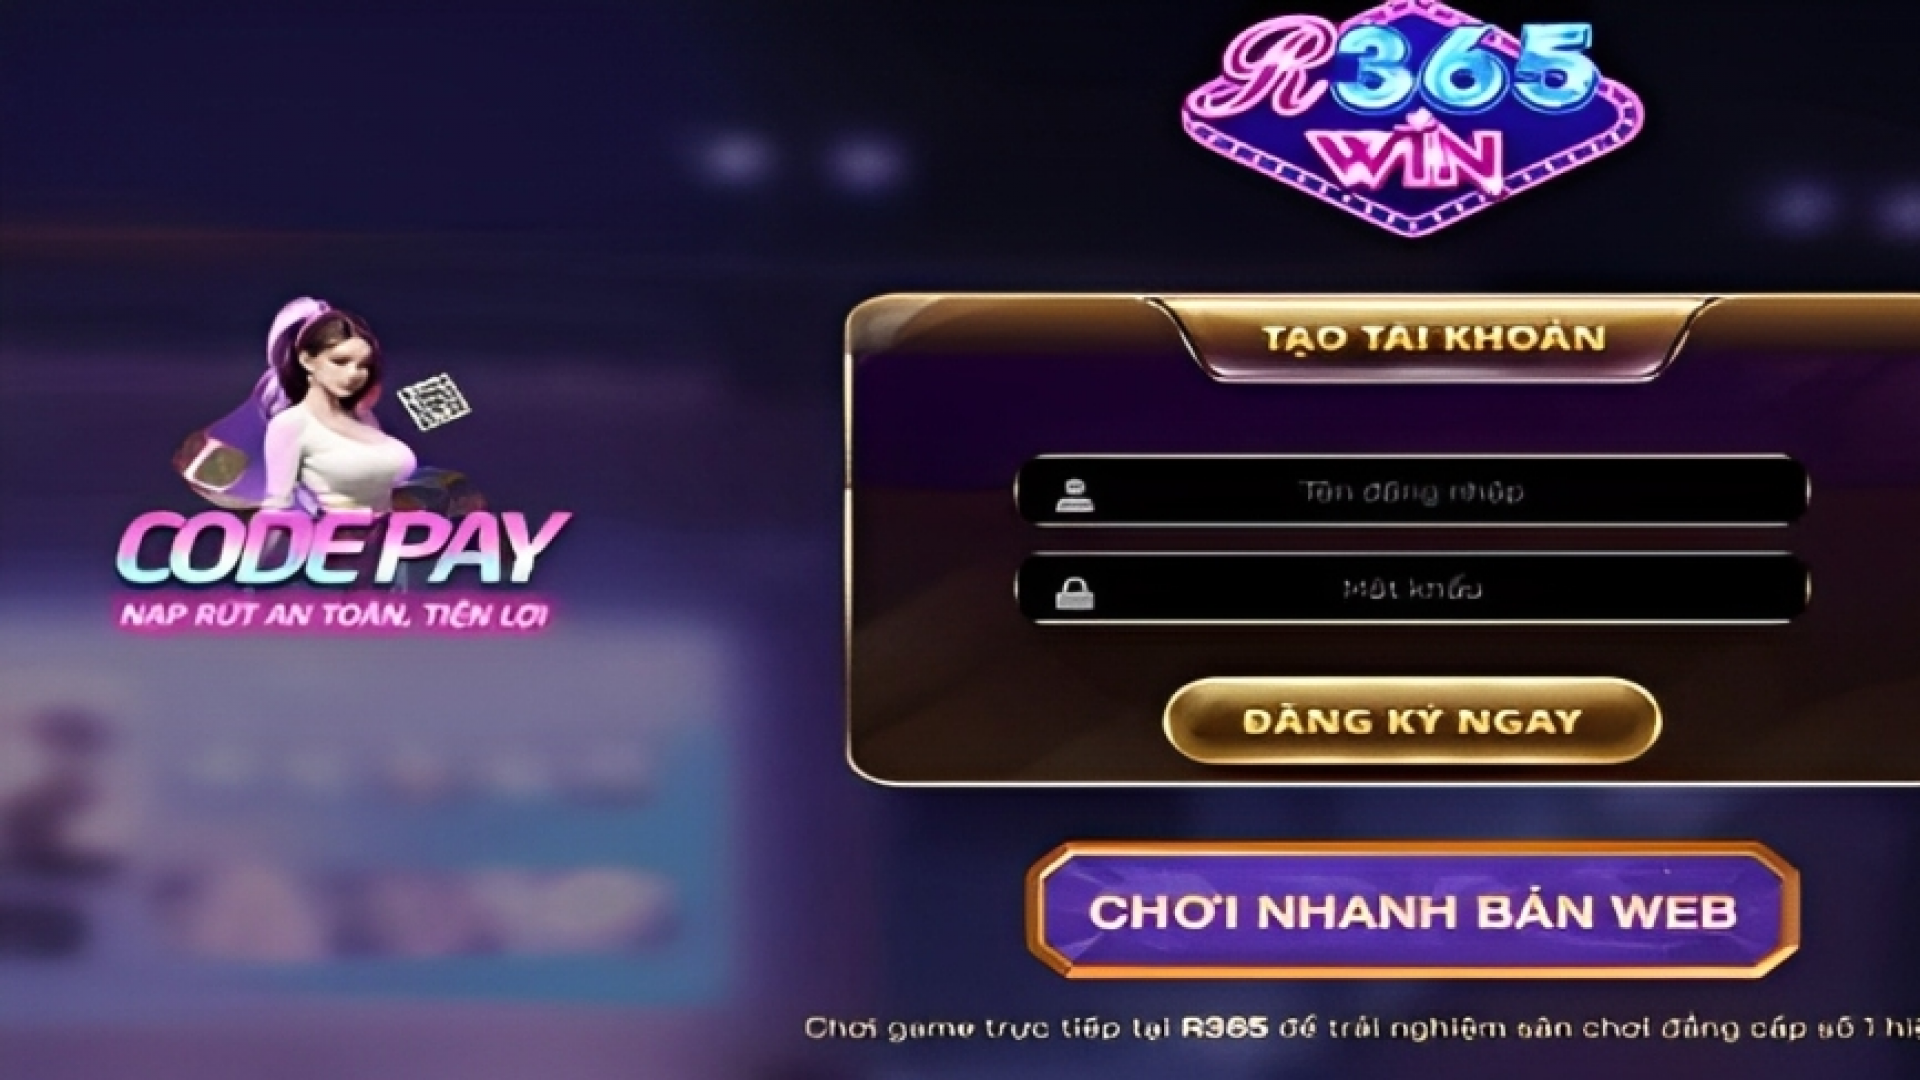This screenshot has height=1080, width=1920.
Task: Click the footer text starting Chơi game trực tiếp
Action: point(1362,1029)
